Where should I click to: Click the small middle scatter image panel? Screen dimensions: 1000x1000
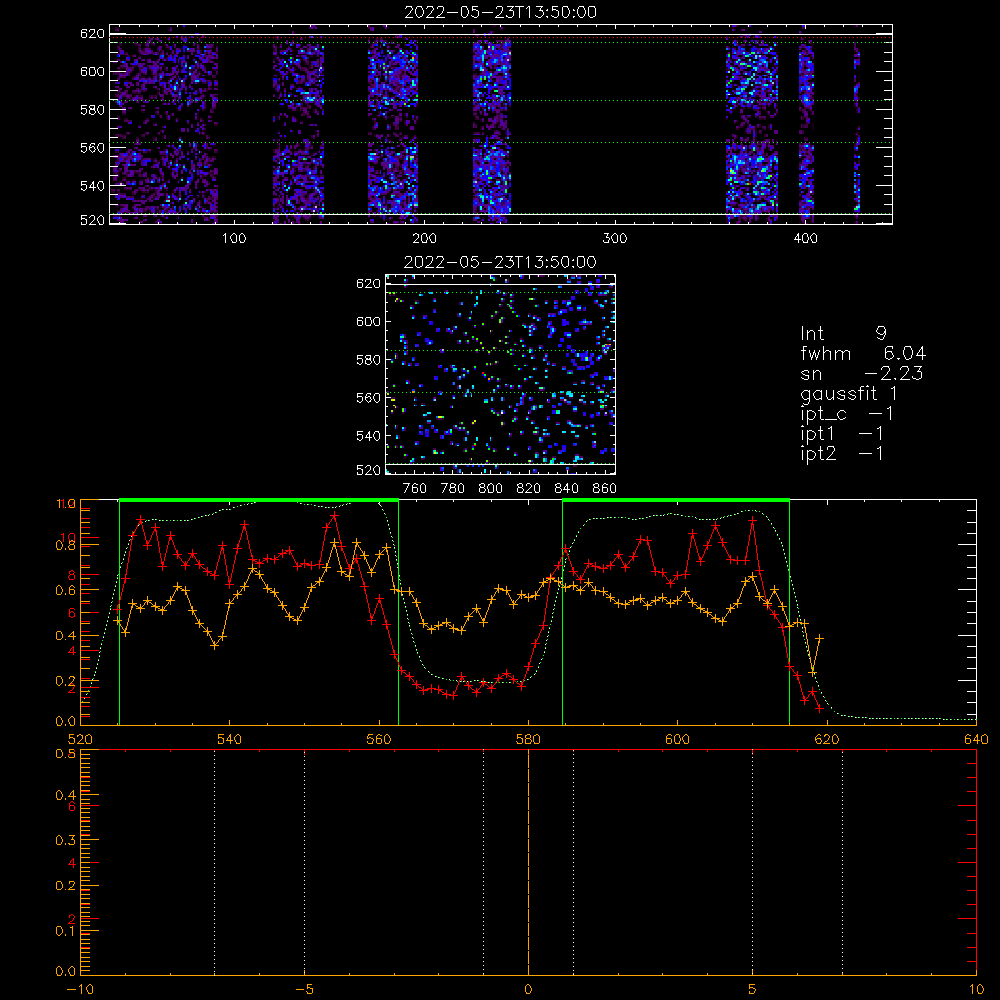tap(501, 374)
